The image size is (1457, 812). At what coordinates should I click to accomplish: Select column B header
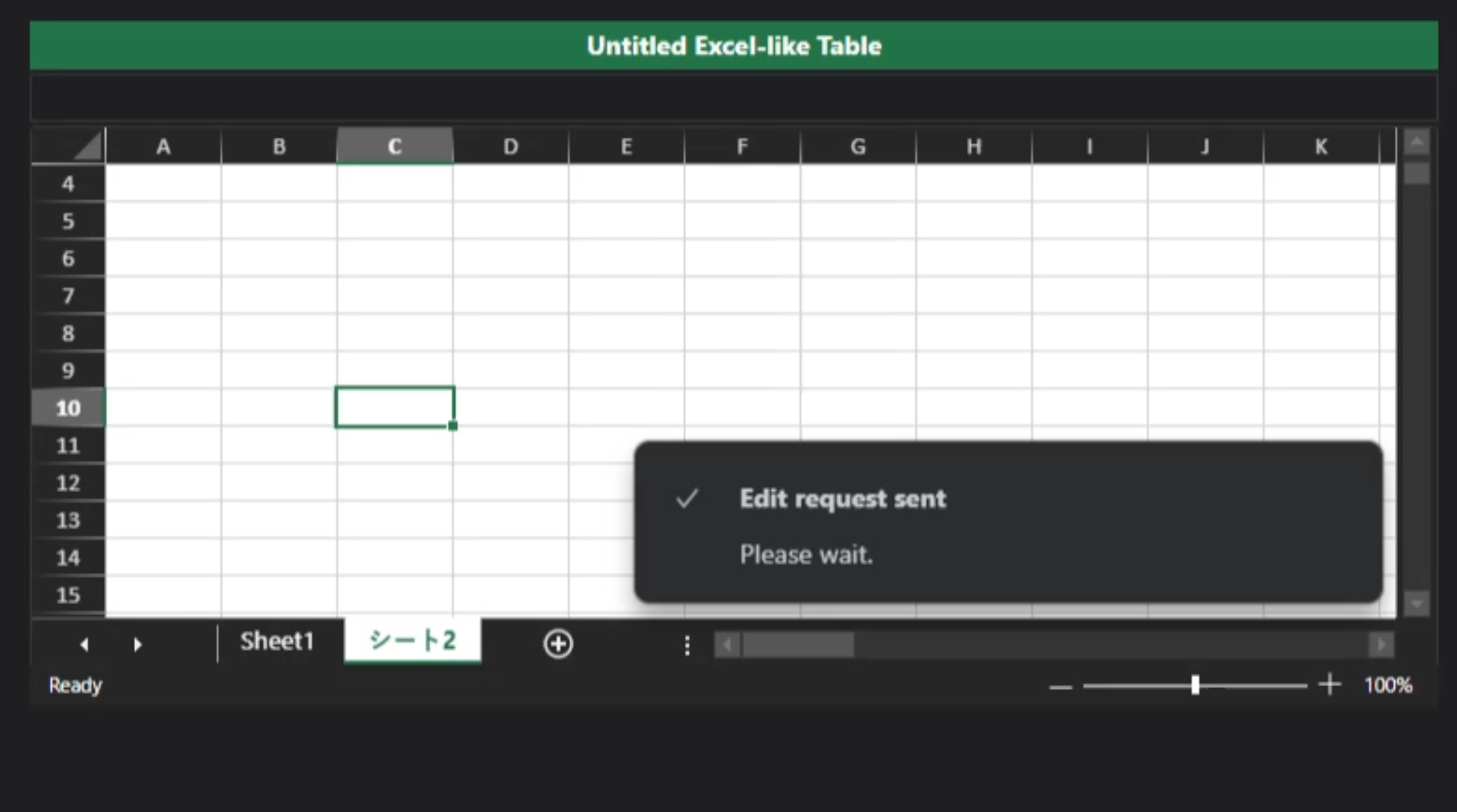coord(279,147)
